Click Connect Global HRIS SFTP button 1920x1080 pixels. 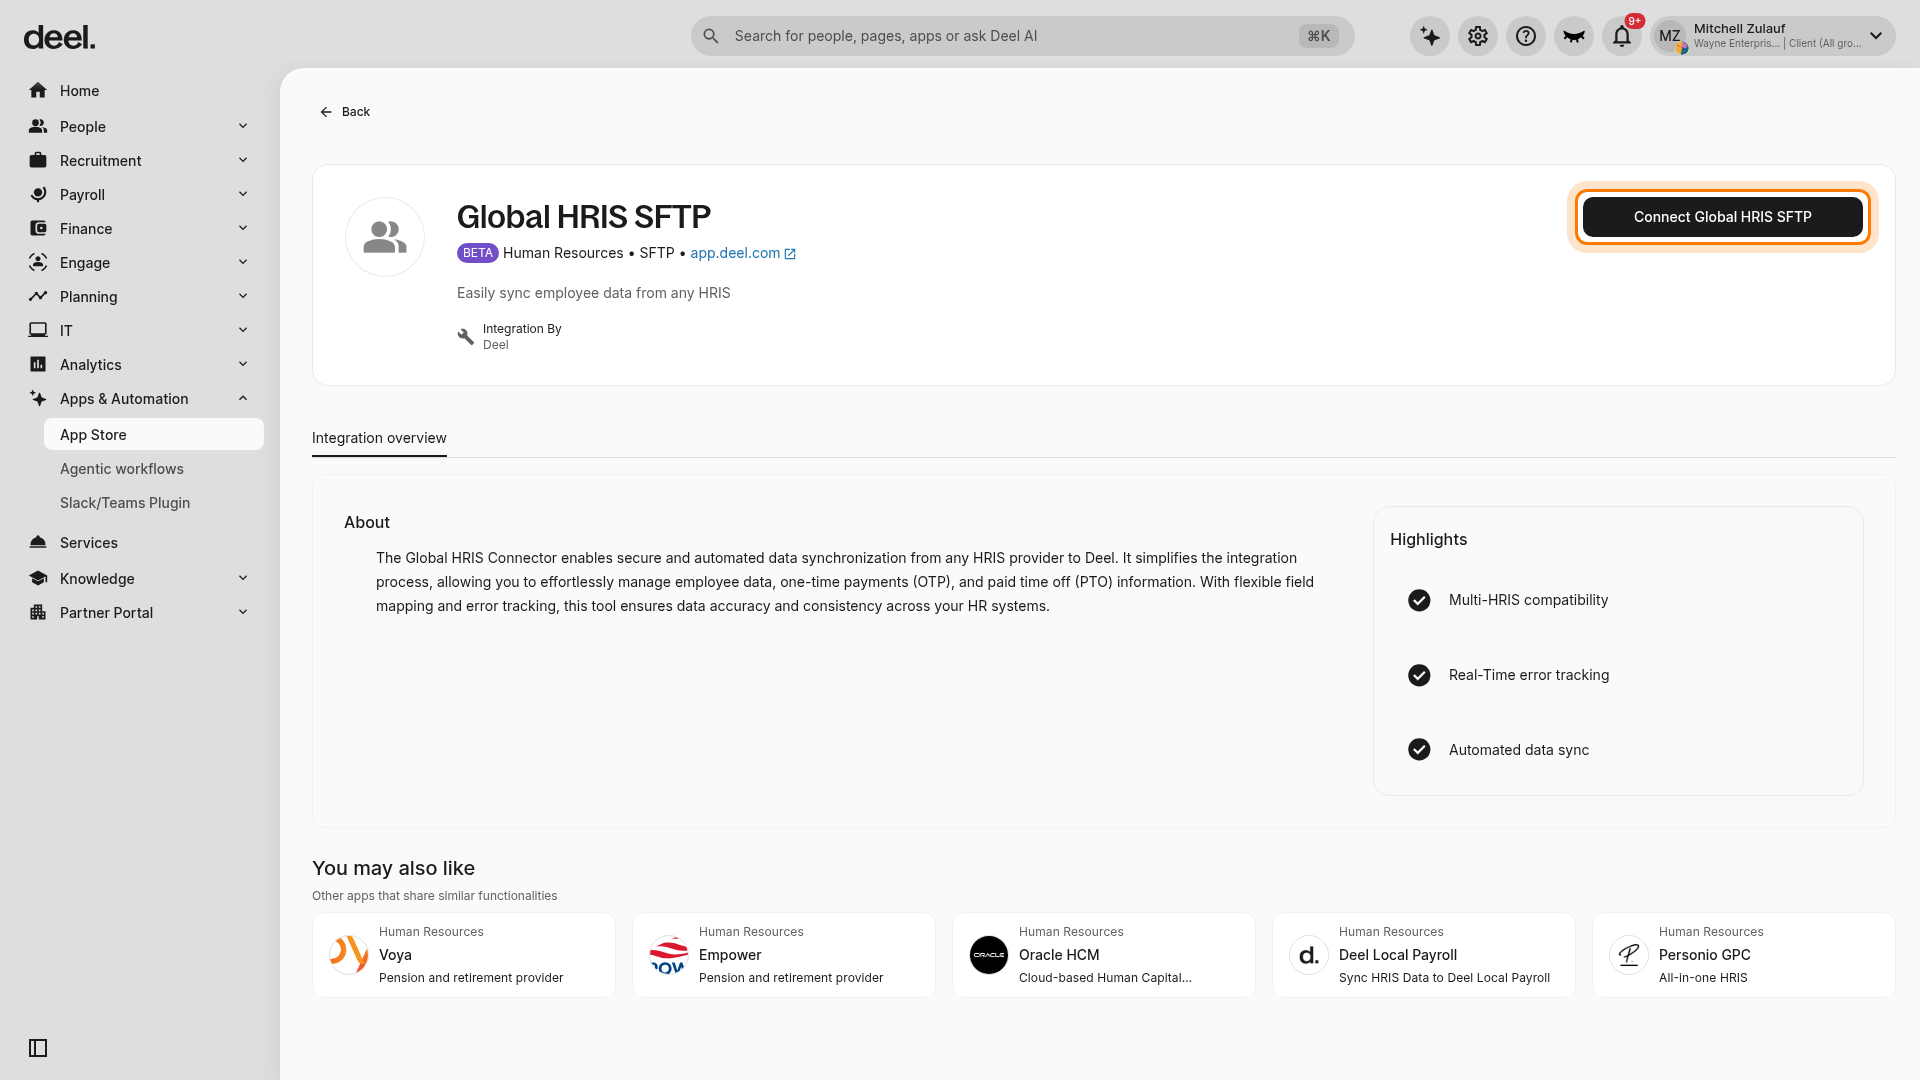click(1723, 217)
